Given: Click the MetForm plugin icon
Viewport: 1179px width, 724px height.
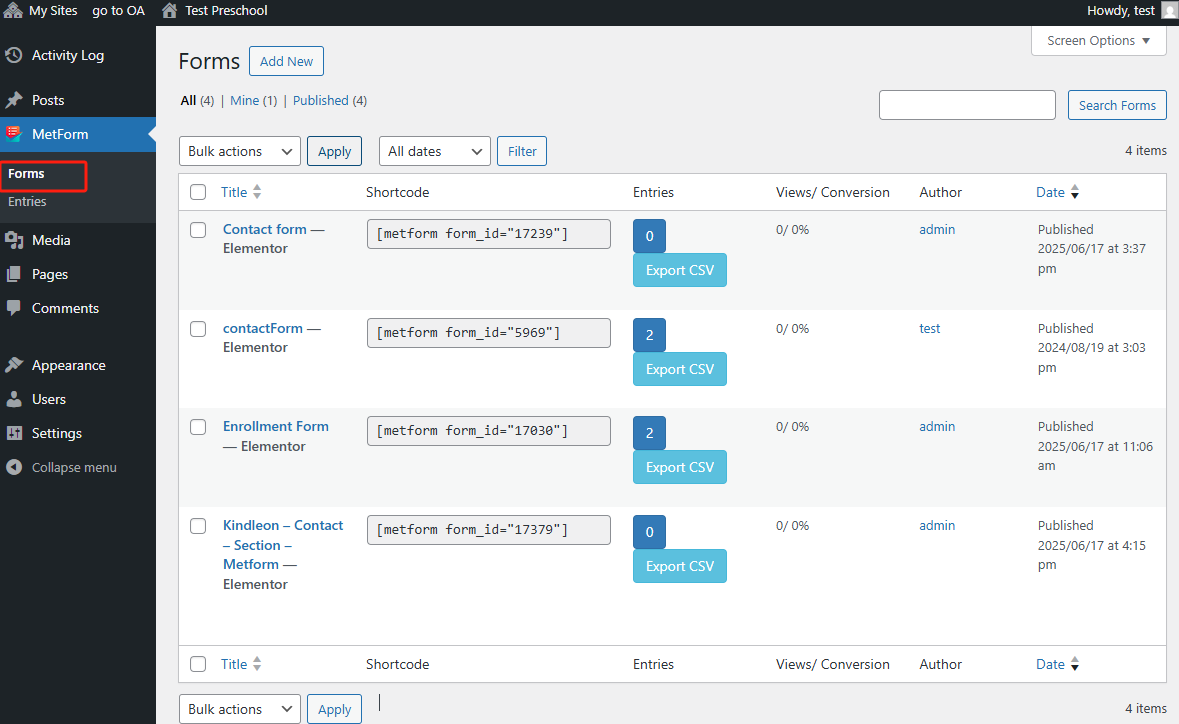Looking at the screenshot, I should (14, 134).
